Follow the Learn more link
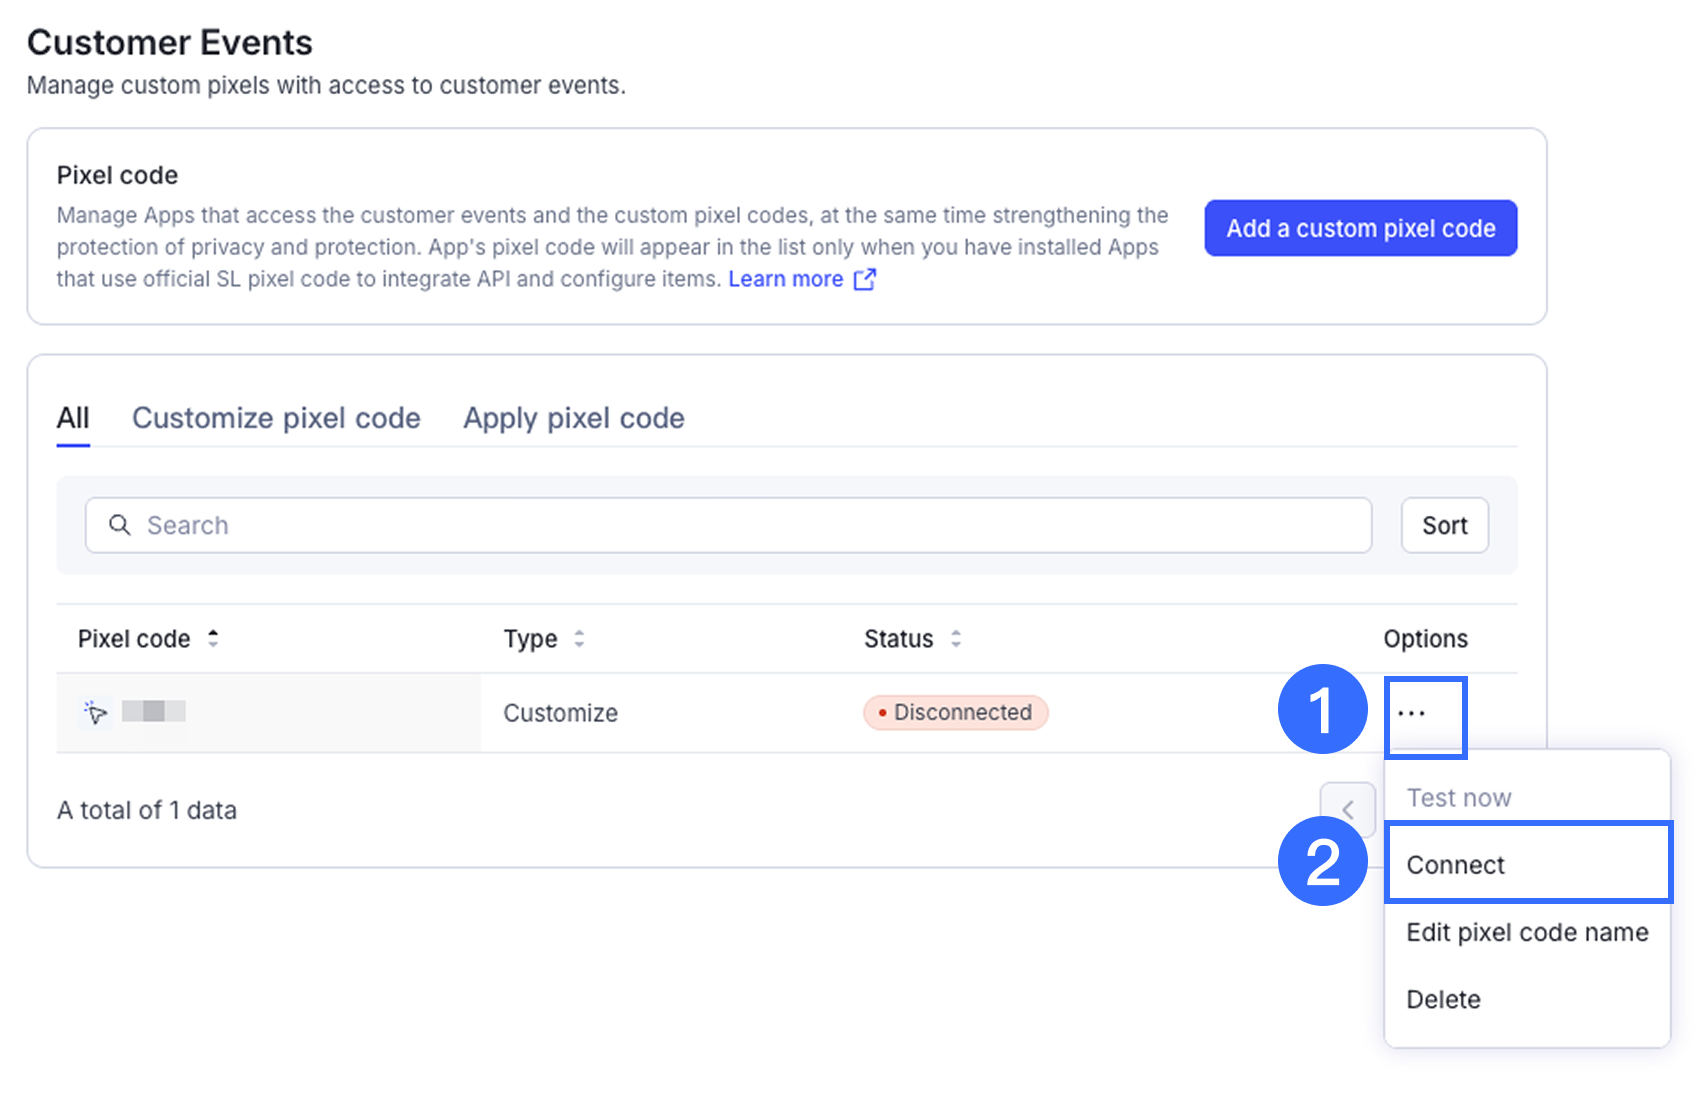 tap(785, 280)
